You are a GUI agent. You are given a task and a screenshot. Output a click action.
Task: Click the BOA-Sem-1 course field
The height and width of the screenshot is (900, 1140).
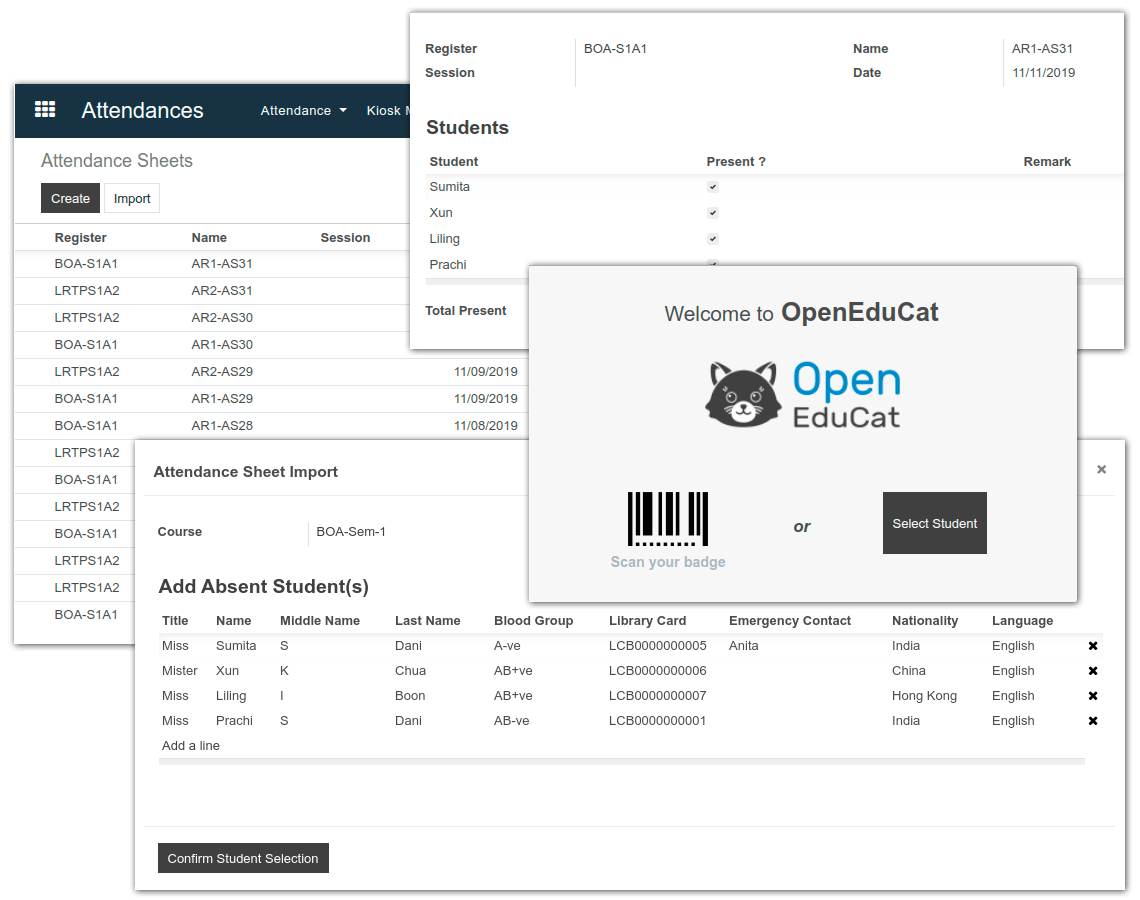351,532
